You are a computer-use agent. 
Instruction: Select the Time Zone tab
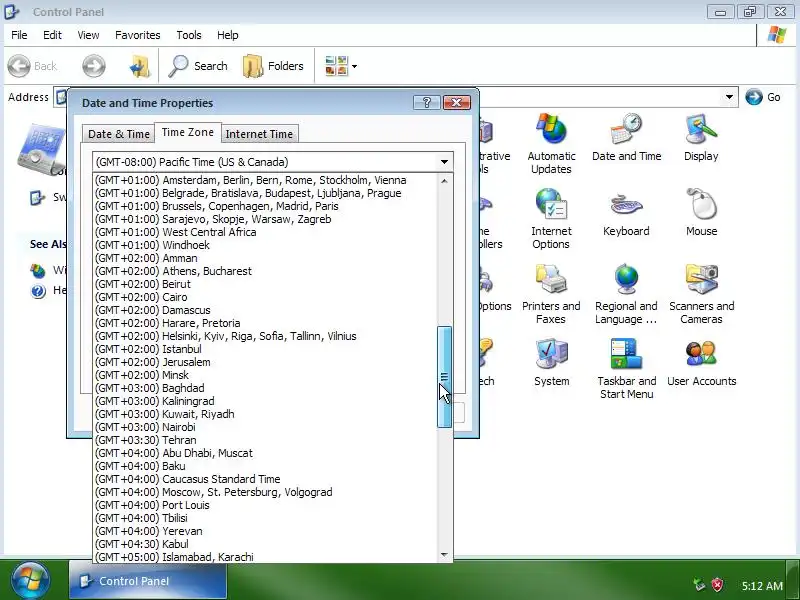pos(188,132)
